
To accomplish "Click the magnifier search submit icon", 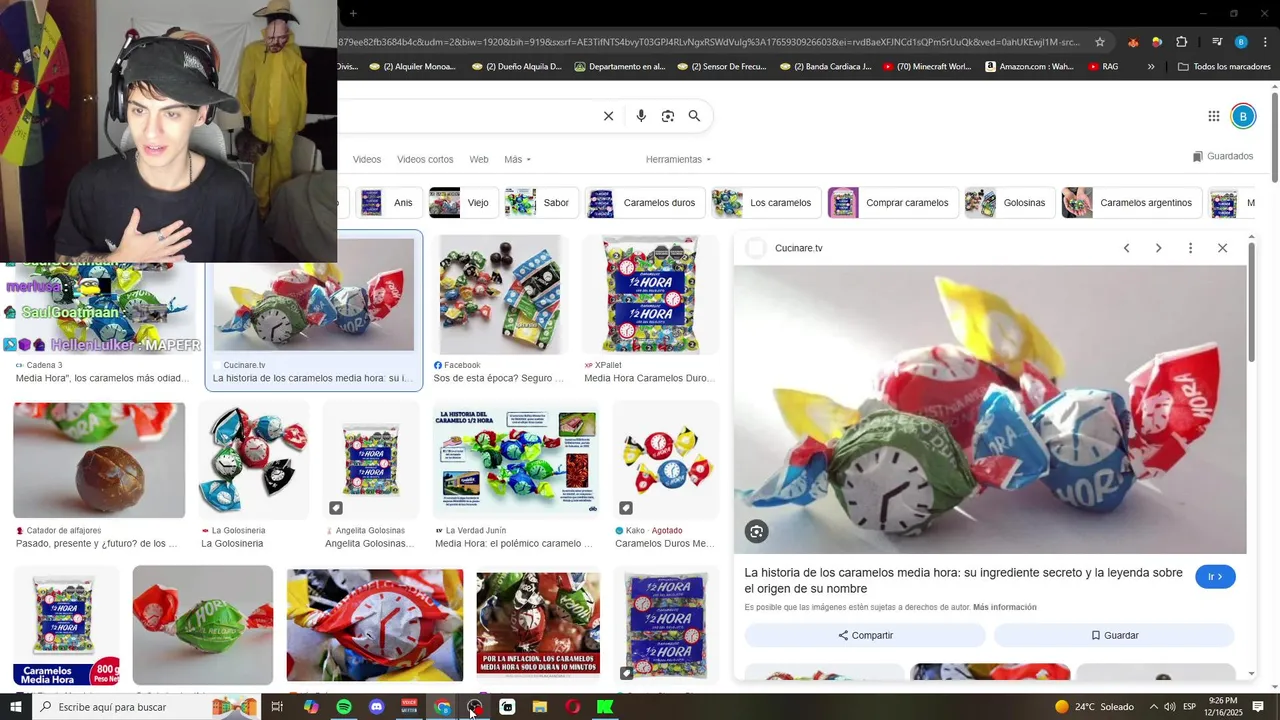I will pyautogui.click(x=694, y=116).
